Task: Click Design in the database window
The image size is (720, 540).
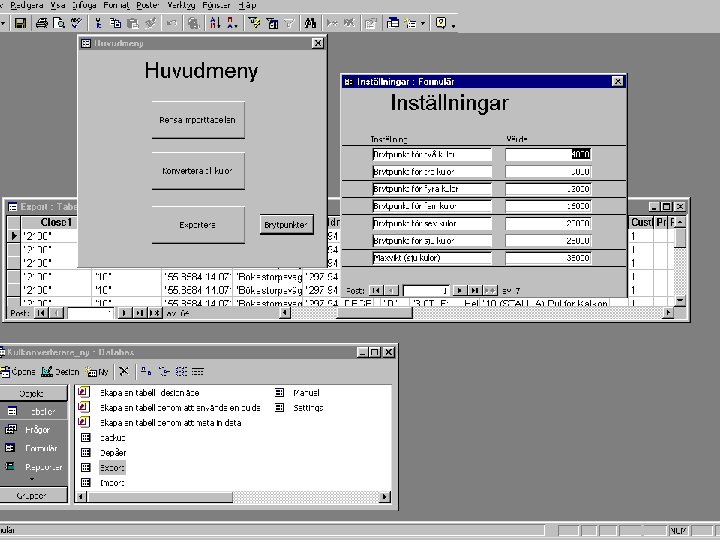Action: point(60,371)
